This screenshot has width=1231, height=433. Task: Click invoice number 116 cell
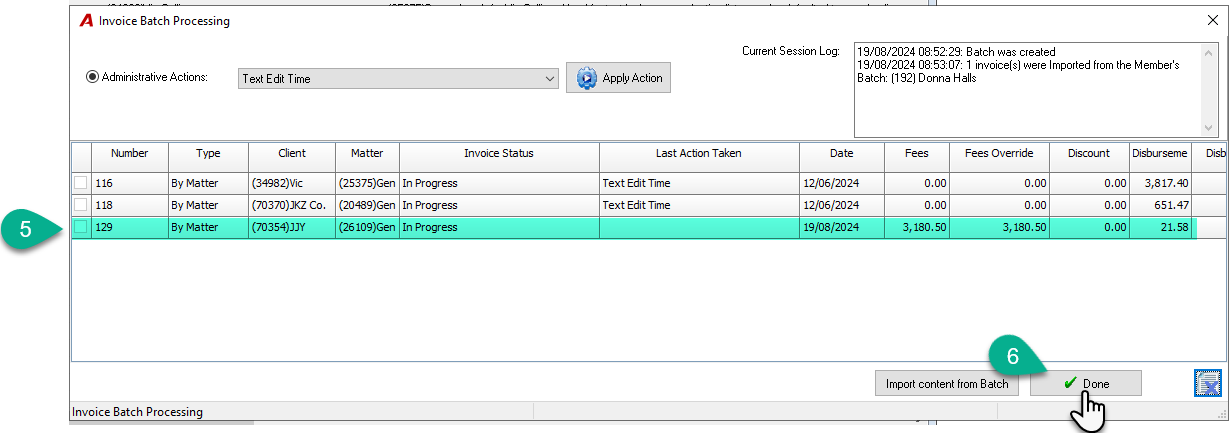(x=130, y=183)
